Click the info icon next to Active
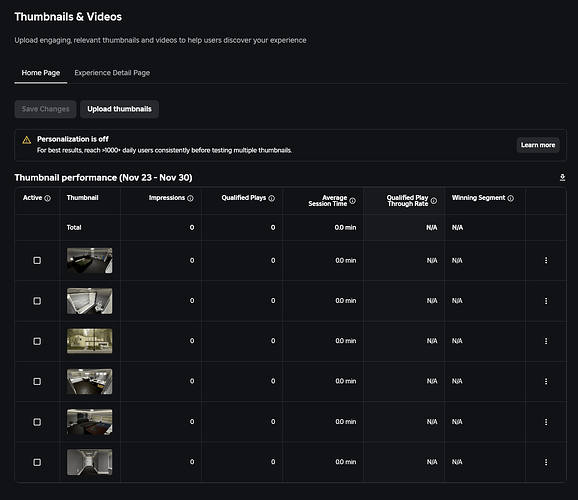Screen dimensions: 578x500 [x=48, y=198]
